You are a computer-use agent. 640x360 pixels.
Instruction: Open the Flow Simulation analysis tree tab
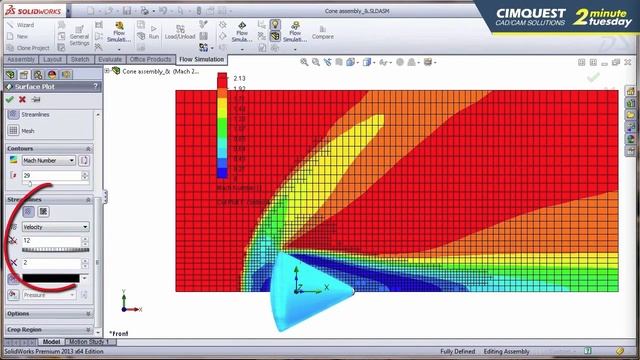[66, 74]
